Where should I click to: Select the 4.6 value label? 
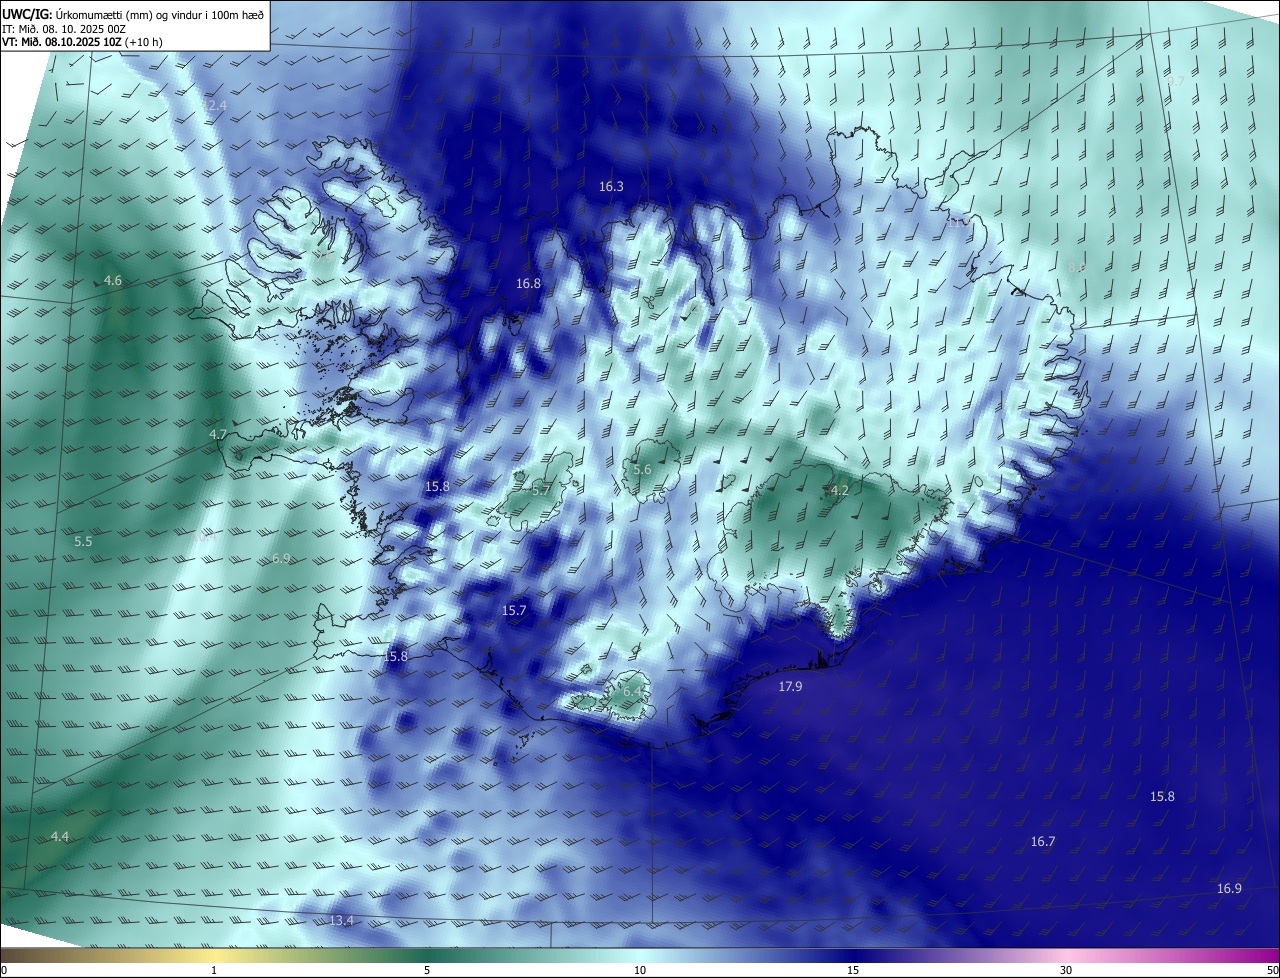pyautogui.click(x=113, y=281)
